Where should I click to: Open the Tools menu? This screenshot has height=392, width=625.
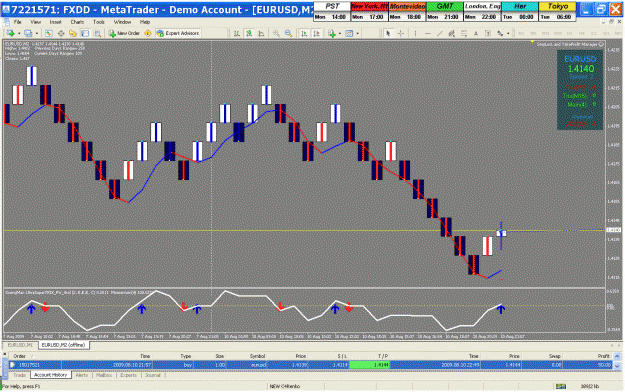[x=99, y=22]
